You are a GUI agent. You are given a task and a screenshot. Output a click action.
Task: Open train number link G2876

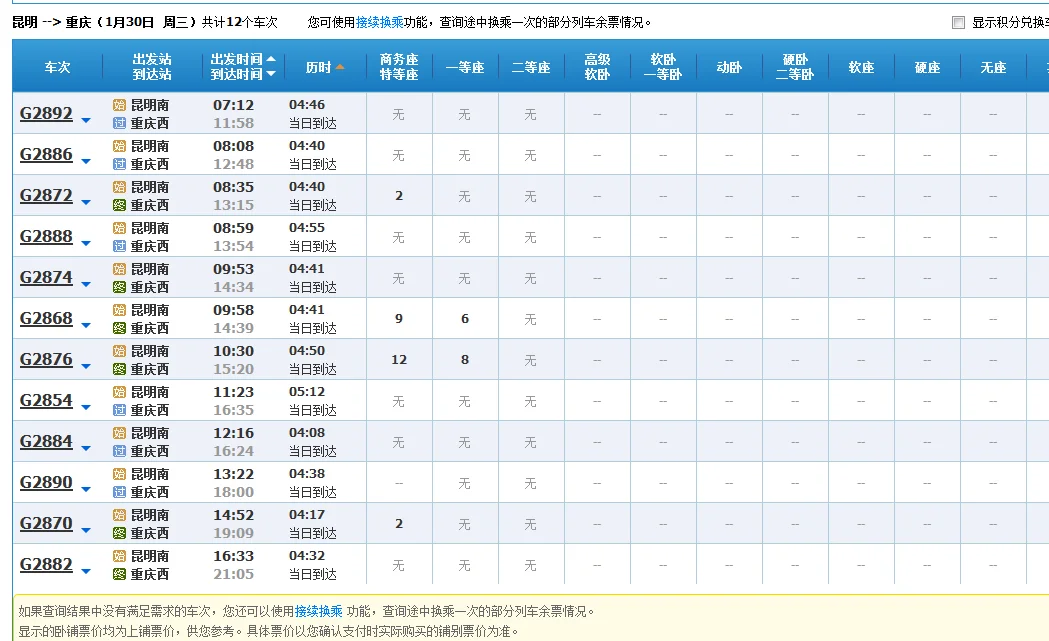point(46,359)
